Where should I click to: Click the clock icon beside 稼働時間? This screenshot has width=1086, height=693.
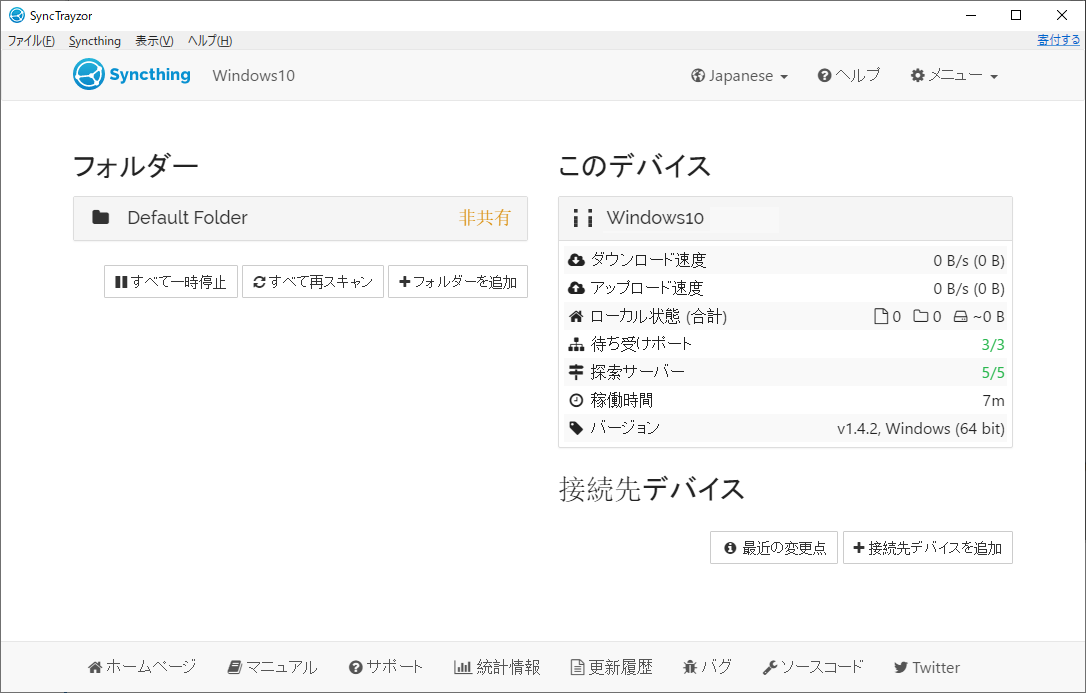tap(576, 400)
